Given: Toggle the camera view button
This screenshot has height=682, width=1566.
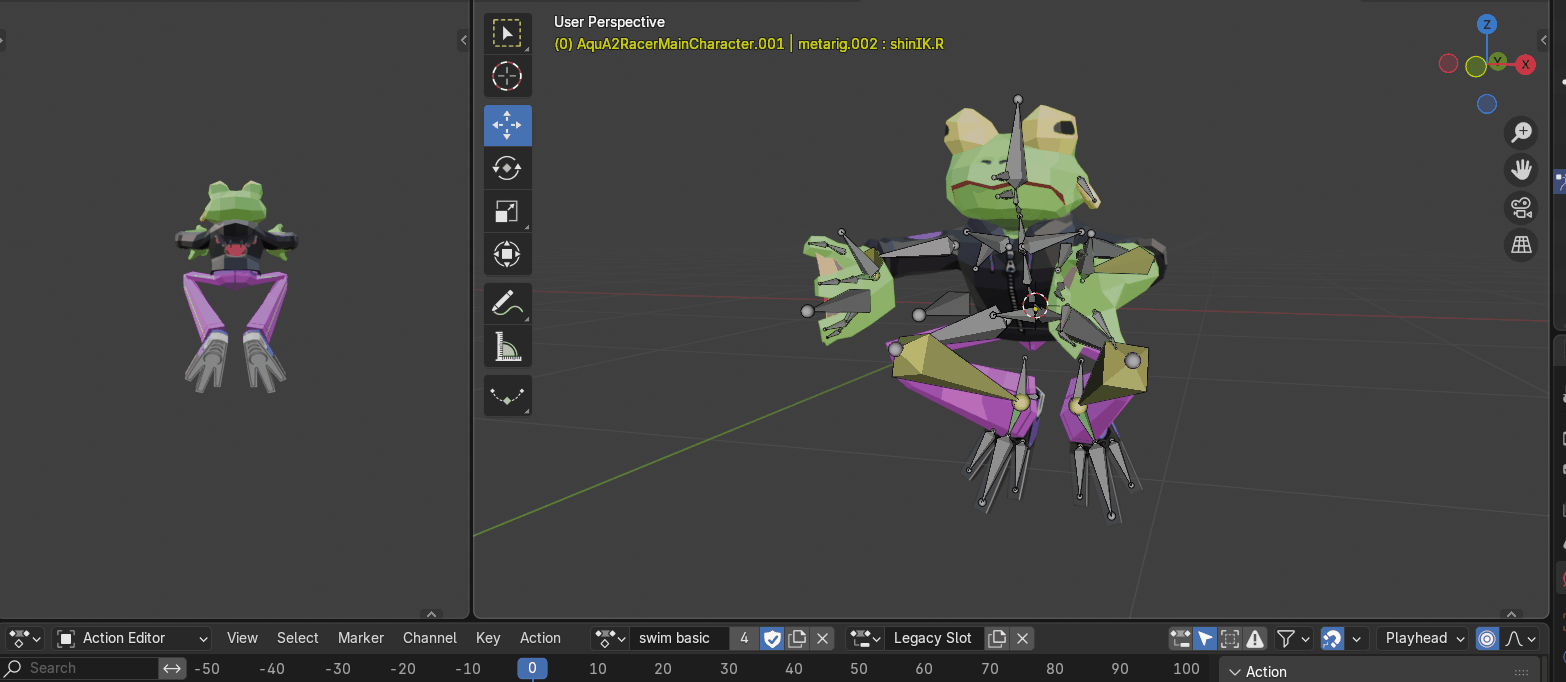Looking at the screenshot, I should click(x=1521, y=208).
